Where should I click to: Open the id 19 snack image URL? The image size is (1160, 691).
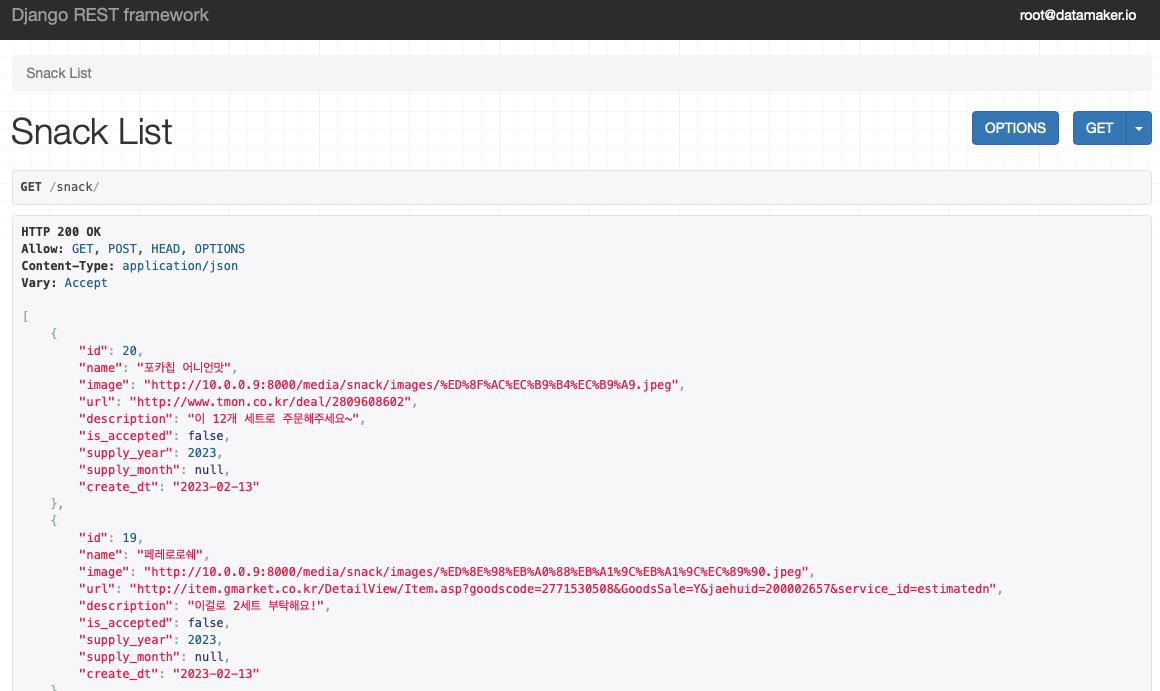pyautogui.click(x=476, y=572)
